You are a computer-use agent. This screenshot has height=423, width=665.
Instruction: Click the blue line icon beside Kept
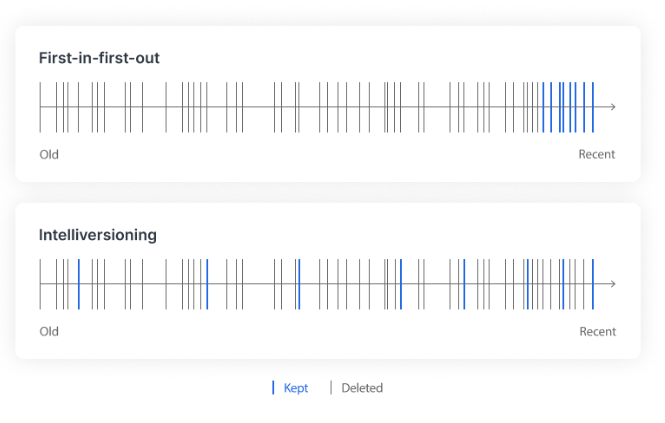(273, 388)
